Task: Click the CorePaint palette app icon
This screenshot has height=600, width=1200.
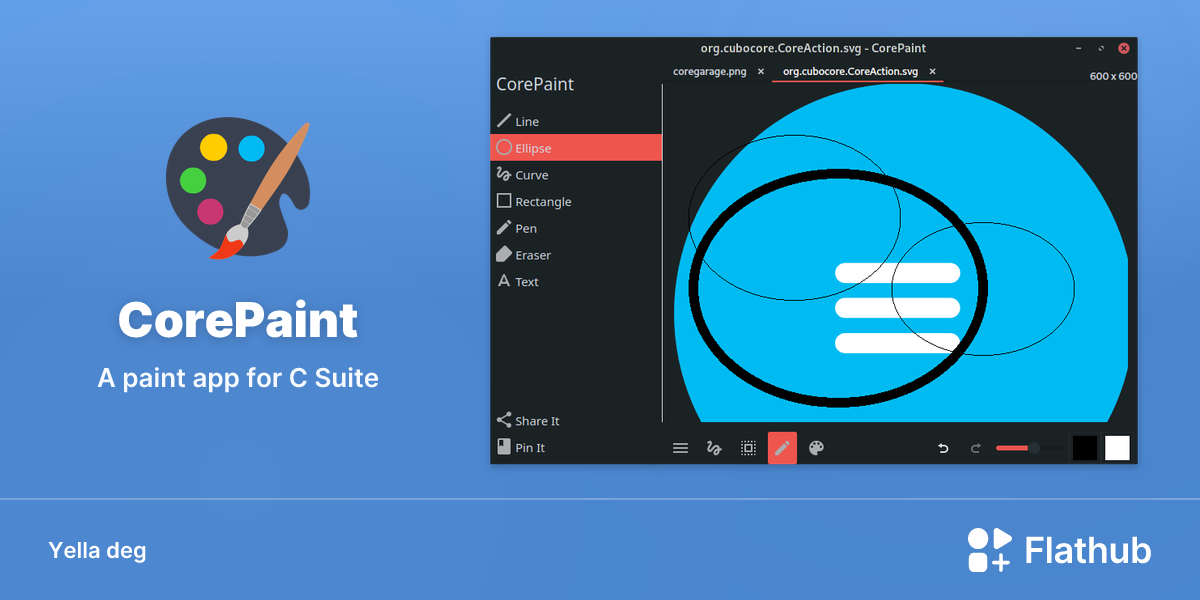Action: pos(238,190)
